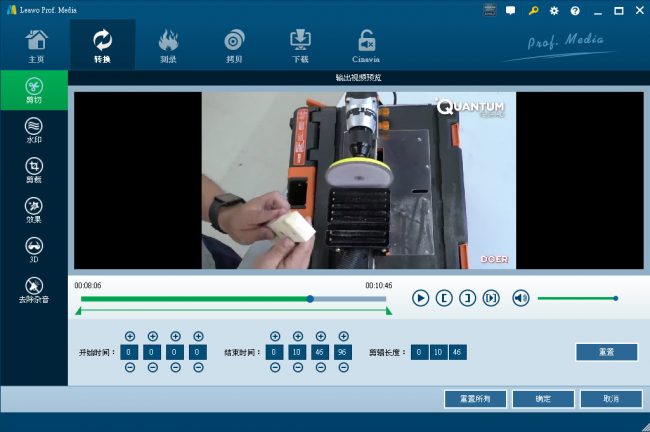The height and width of the screenshot is (432, 650).
Task: Open the Remove Noise (去除杂音) tool
Action: click(34, 290)
